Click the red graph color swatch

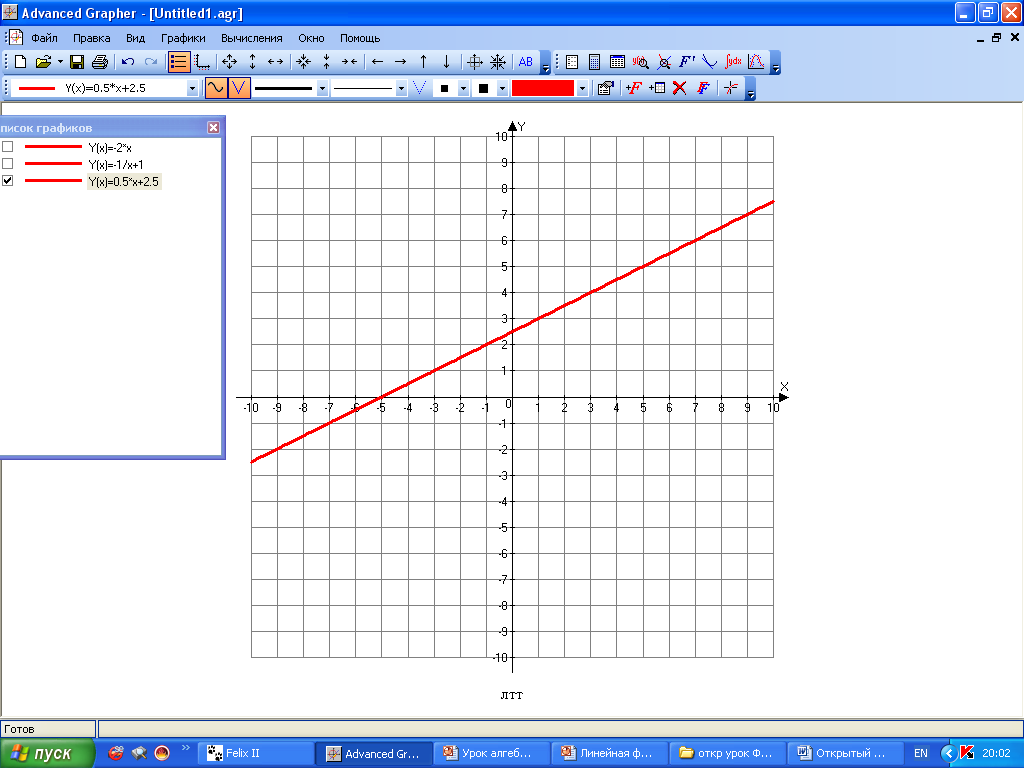543,88
